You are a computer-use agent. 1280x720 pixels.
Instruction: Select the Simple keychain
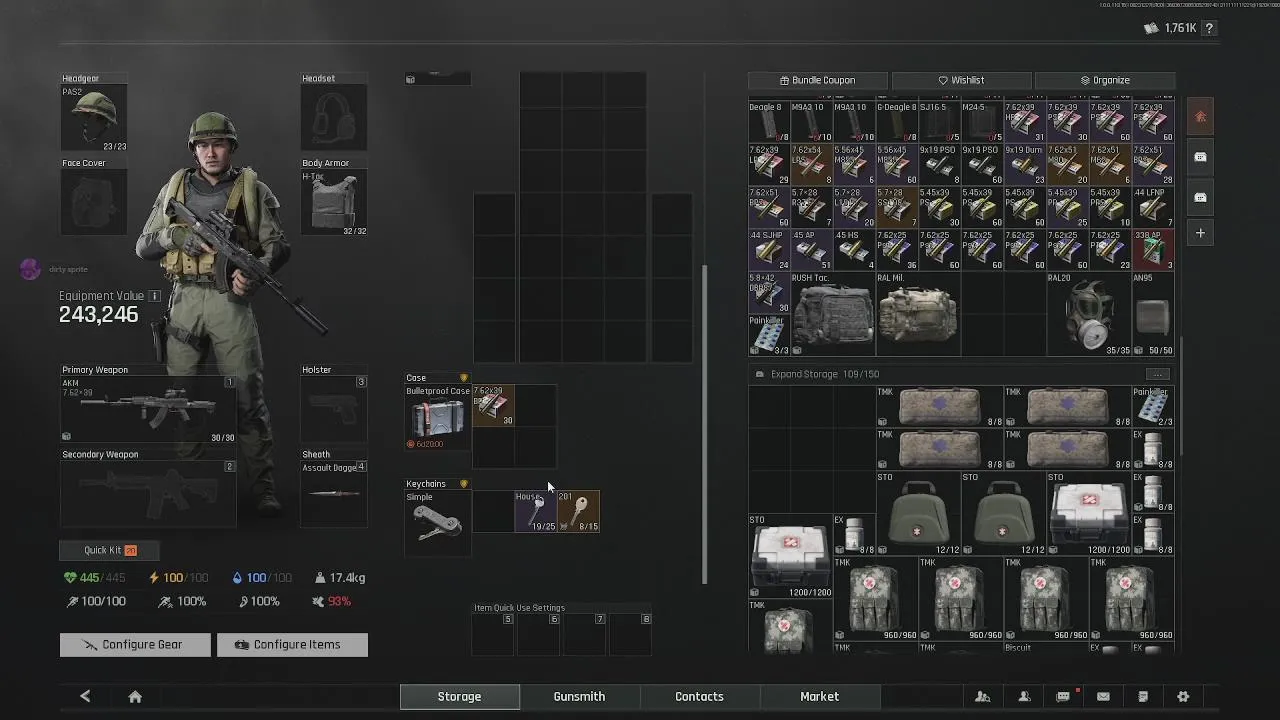(x=437, y=521)
